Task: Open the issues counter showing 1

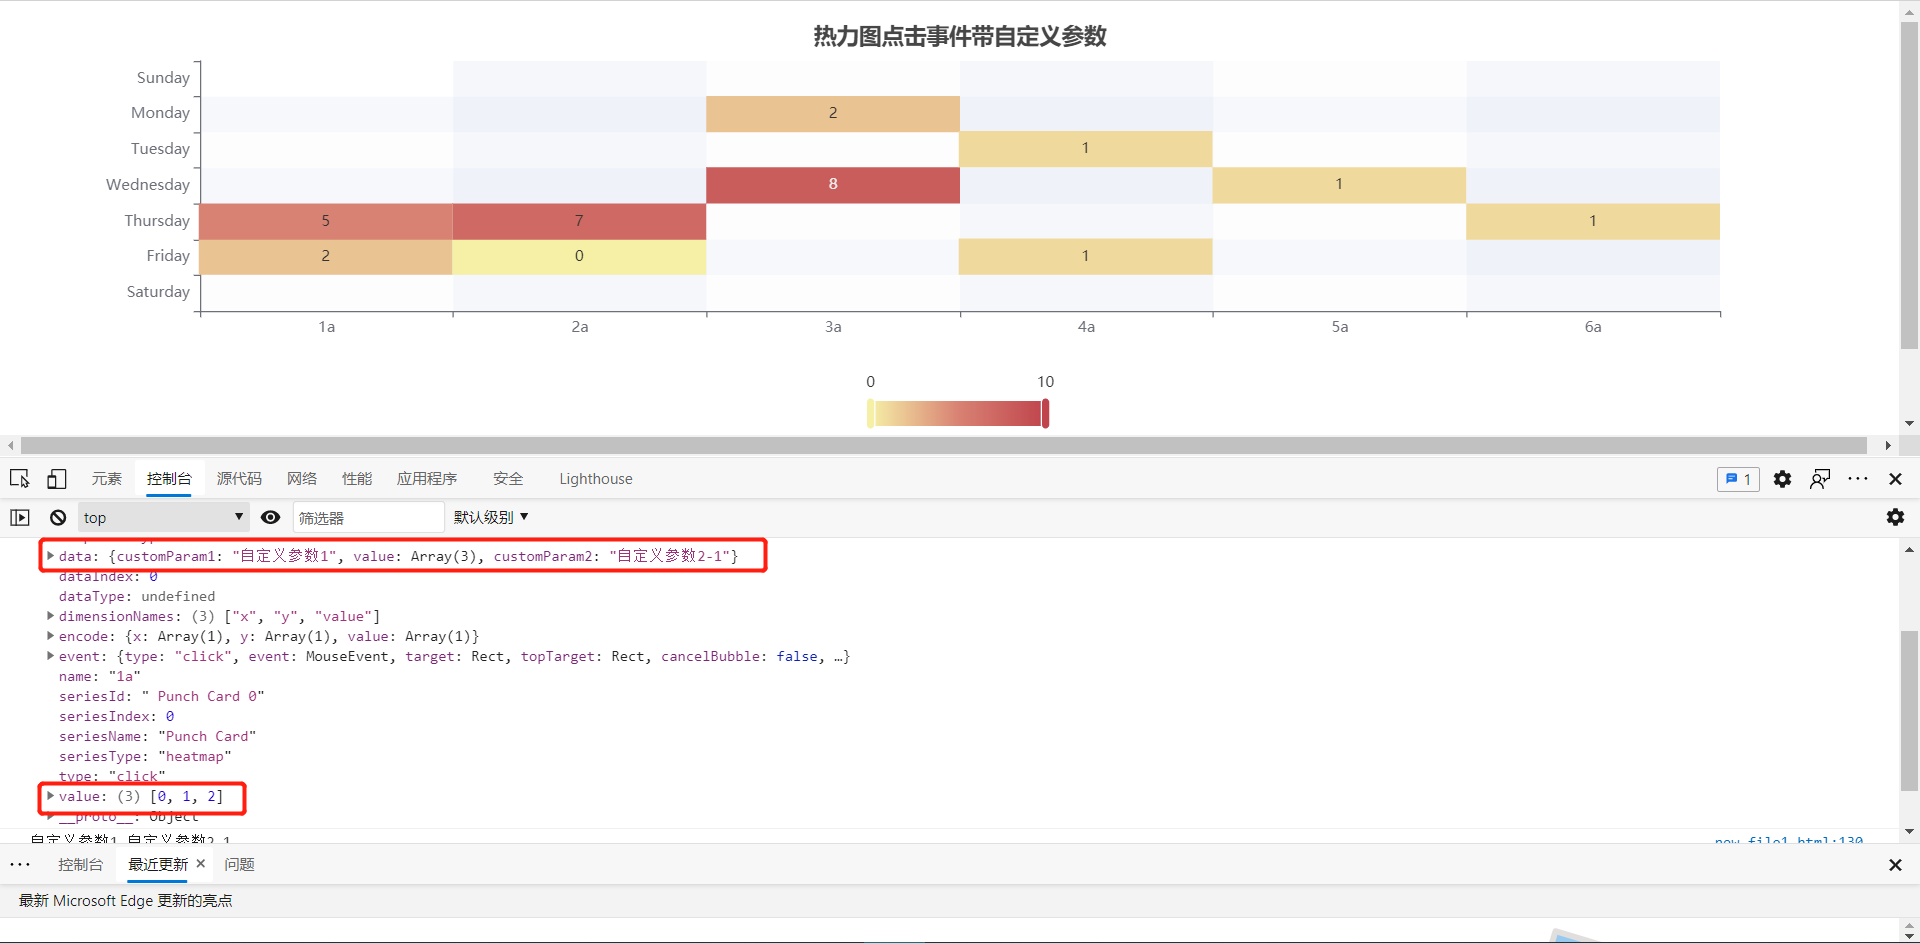Action: pos(1738,479)
